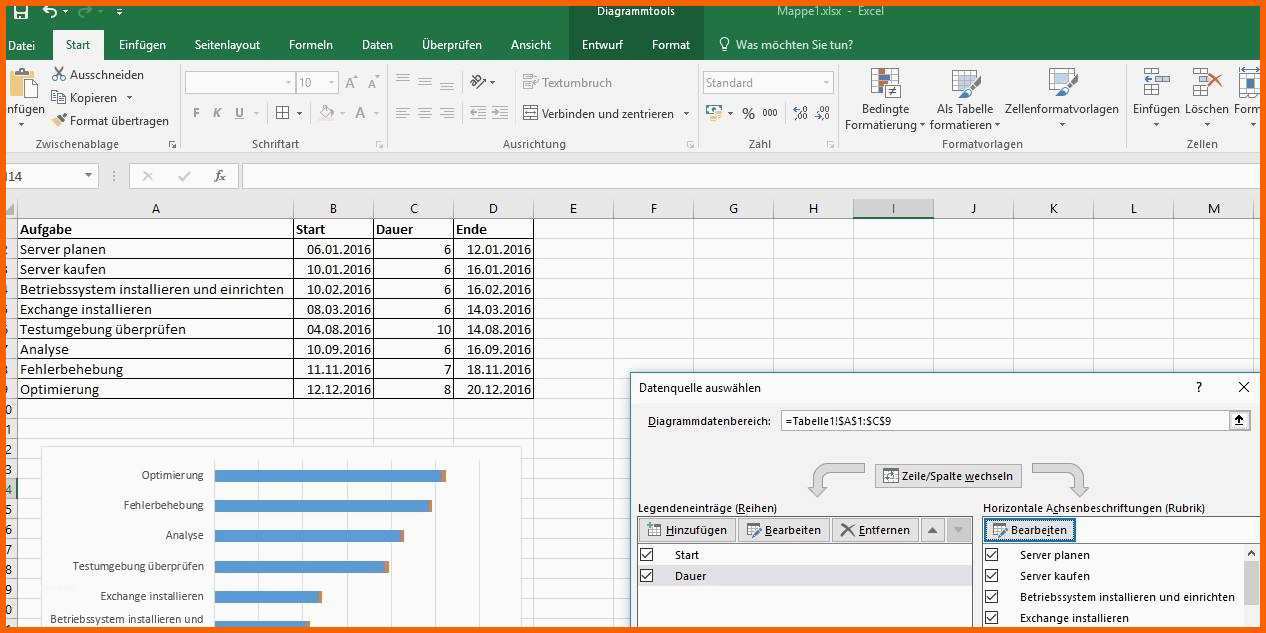
Task: Cut selection with the Ausschneiden scissors
Action: coord(98,75)
